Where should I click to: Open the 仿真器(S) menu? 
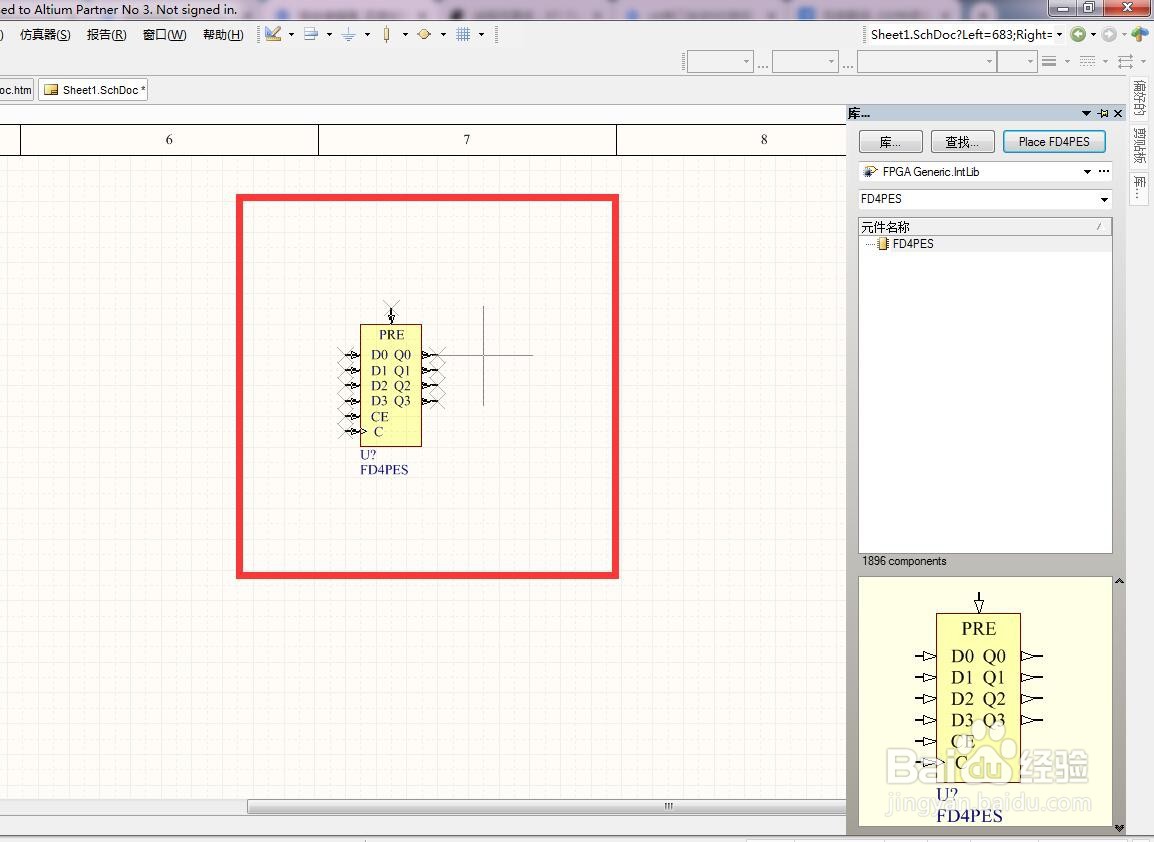pyautogui.click(x=45, y=35)
